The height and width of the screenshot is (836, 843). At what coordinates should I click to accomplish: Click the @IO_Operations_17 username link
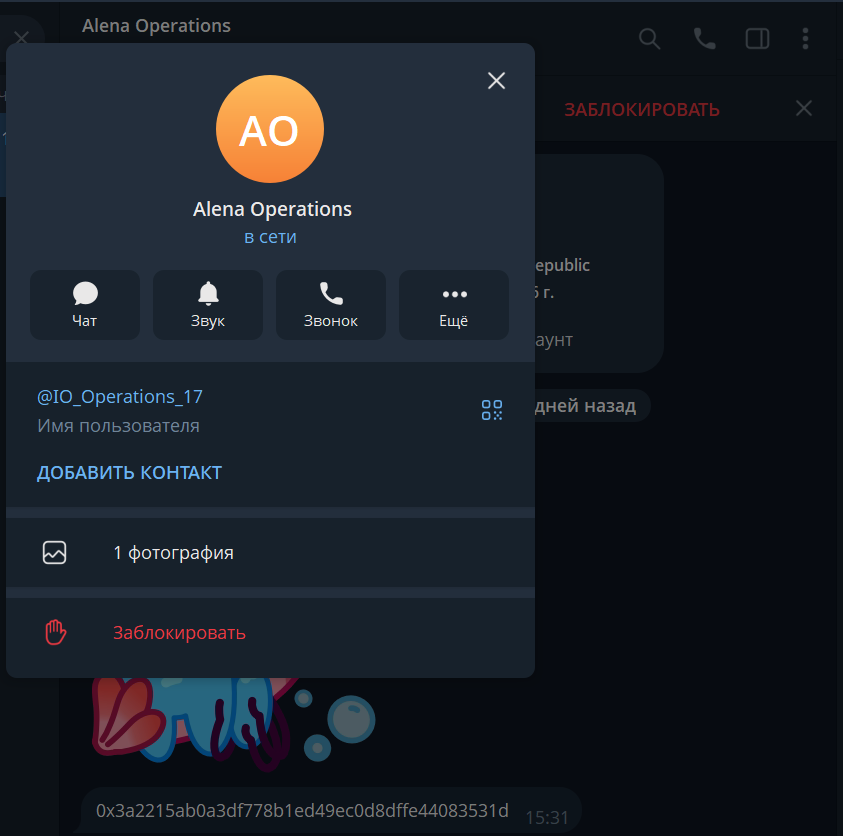coord(119,397)
